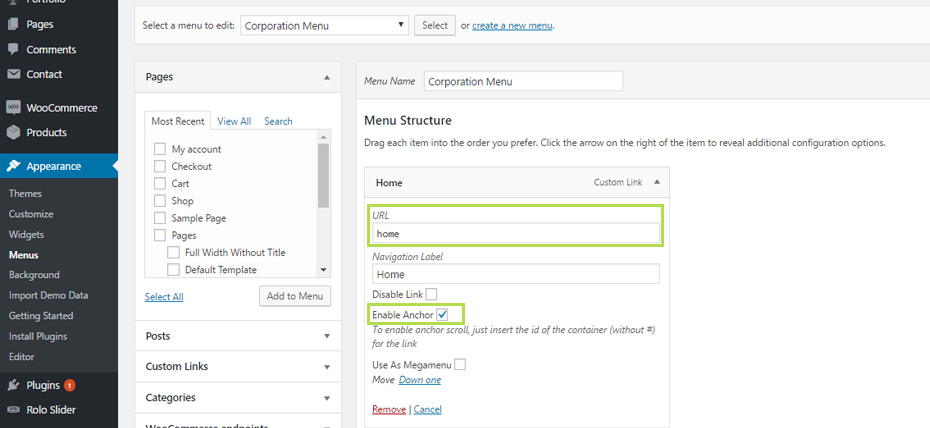This screenshot has height=428, width=930.
Task: Open the Select a menu to edit dropdown
Action: coord(324,25)
